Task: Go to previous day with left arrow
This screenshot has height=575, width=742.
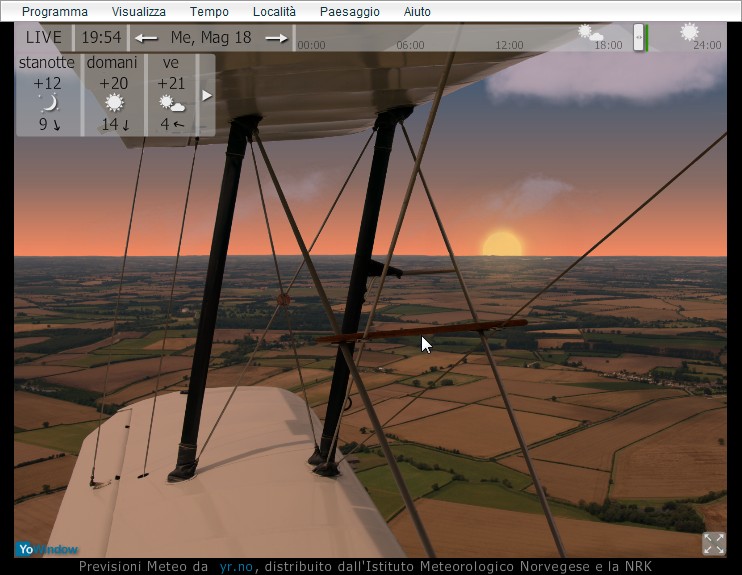Action: point(146,38)
